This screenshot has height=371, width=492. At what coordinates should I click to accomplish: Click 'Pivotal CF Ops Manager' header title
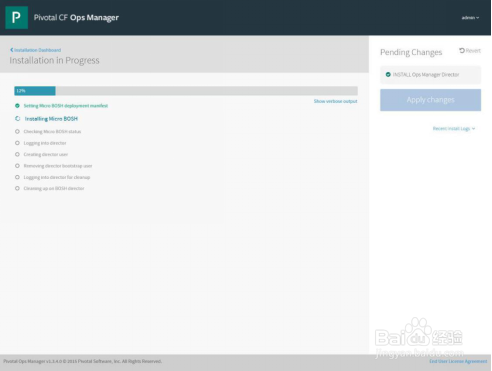76,18
